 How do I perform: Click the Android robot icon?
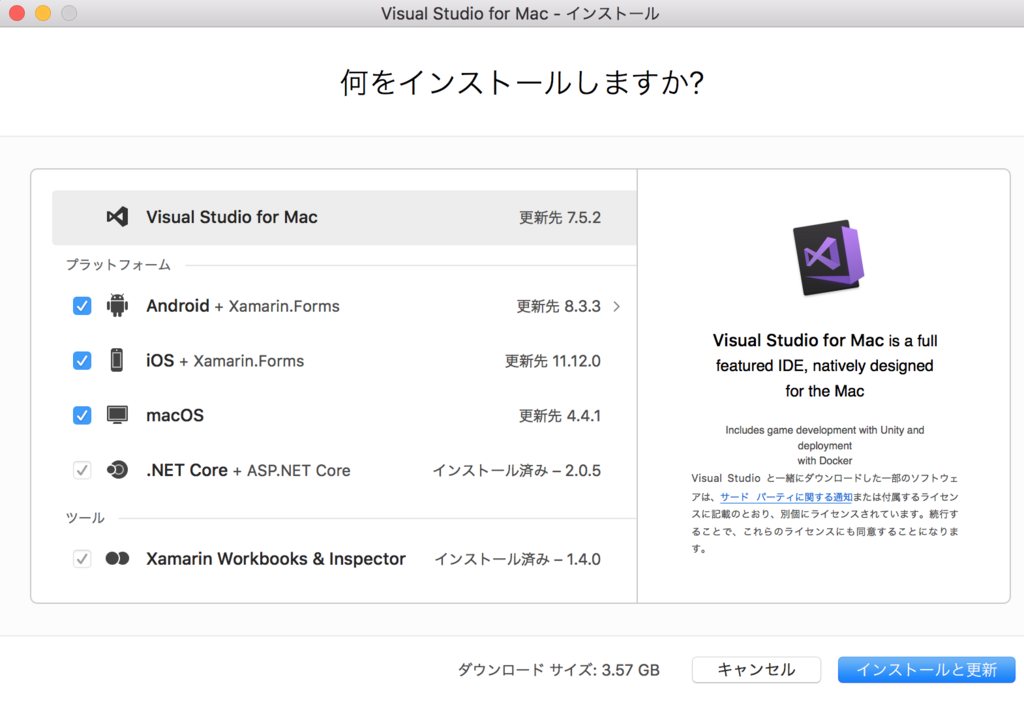pyautogui.click(x=118, y=306)
